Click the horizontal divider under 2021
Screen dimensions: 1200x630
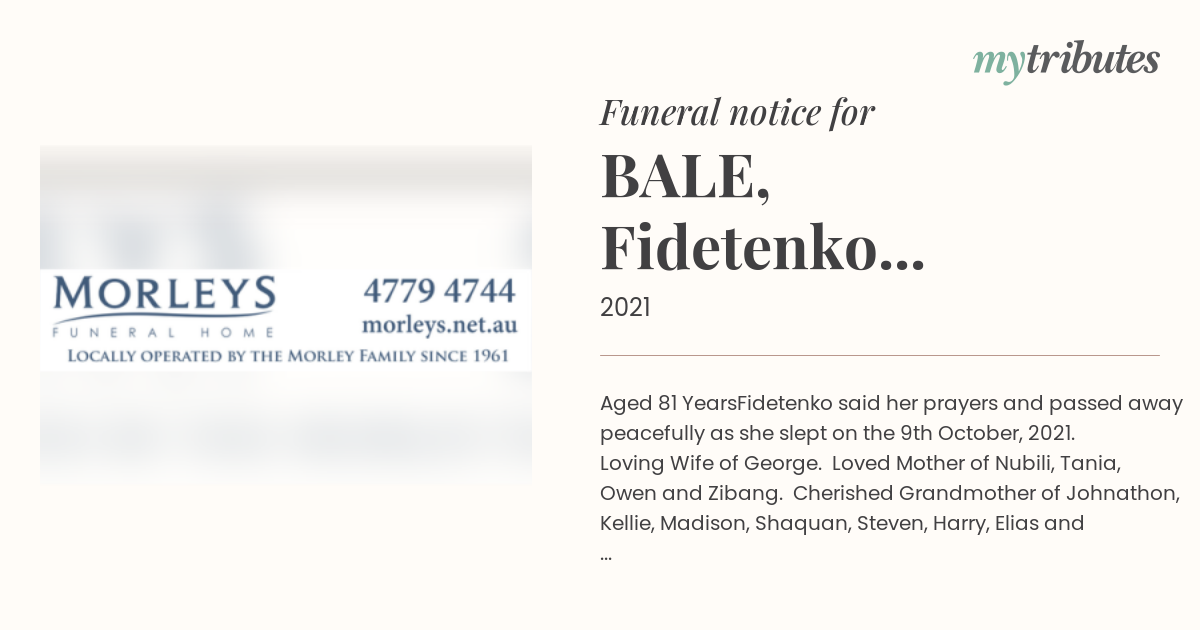(880, 355)
